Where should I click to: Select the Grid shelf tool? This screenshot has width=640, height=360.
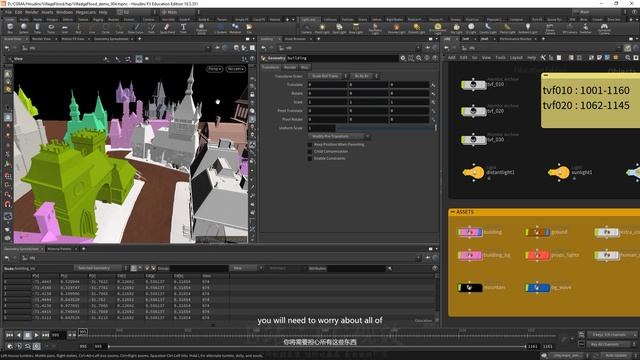click(x=64, y=28)
